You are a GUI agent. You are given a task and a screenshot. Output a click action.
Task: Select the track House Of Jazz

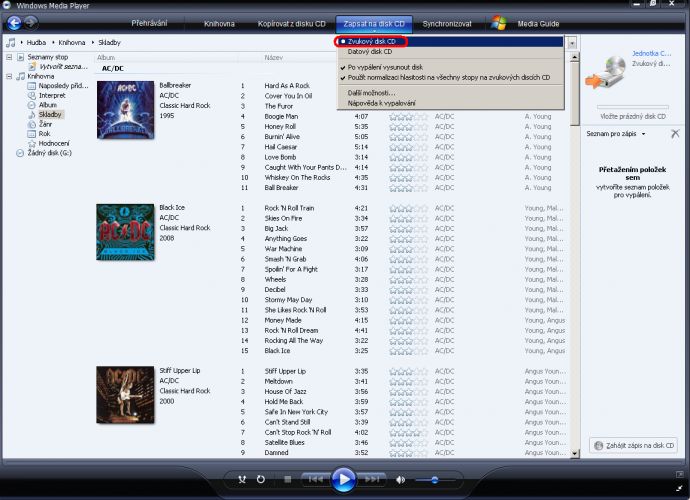point(285,392)
